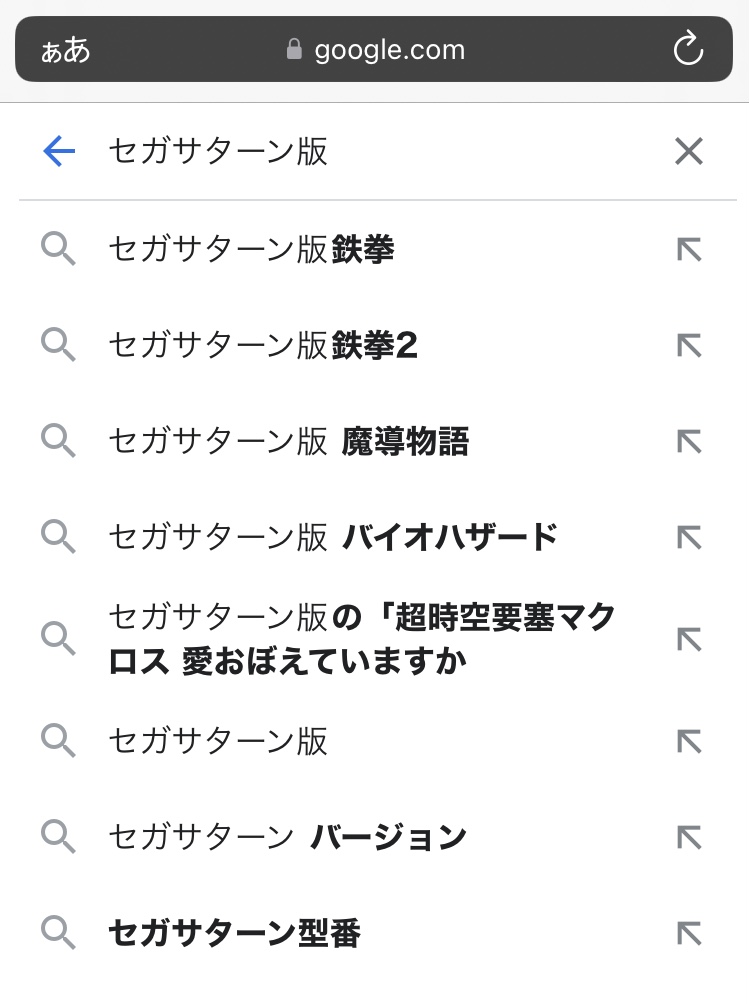Reload the page with refresh icon
The height and width of the screenshot is (1004, 749).
click(x=688, y=49)
